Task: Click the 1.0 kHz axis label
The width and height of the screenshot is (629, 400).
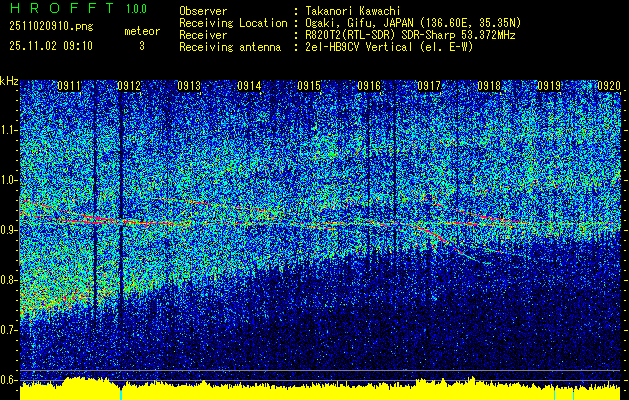Action: (x=8, y=181)
